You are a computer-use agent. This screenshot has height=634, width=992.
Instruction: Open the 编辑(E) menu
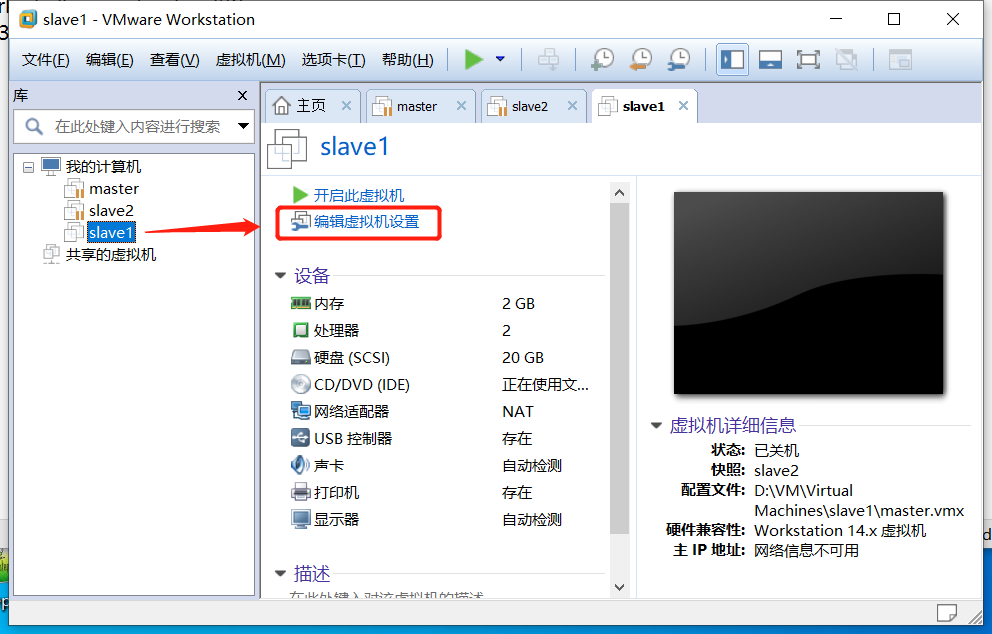[x=109, y=60]
